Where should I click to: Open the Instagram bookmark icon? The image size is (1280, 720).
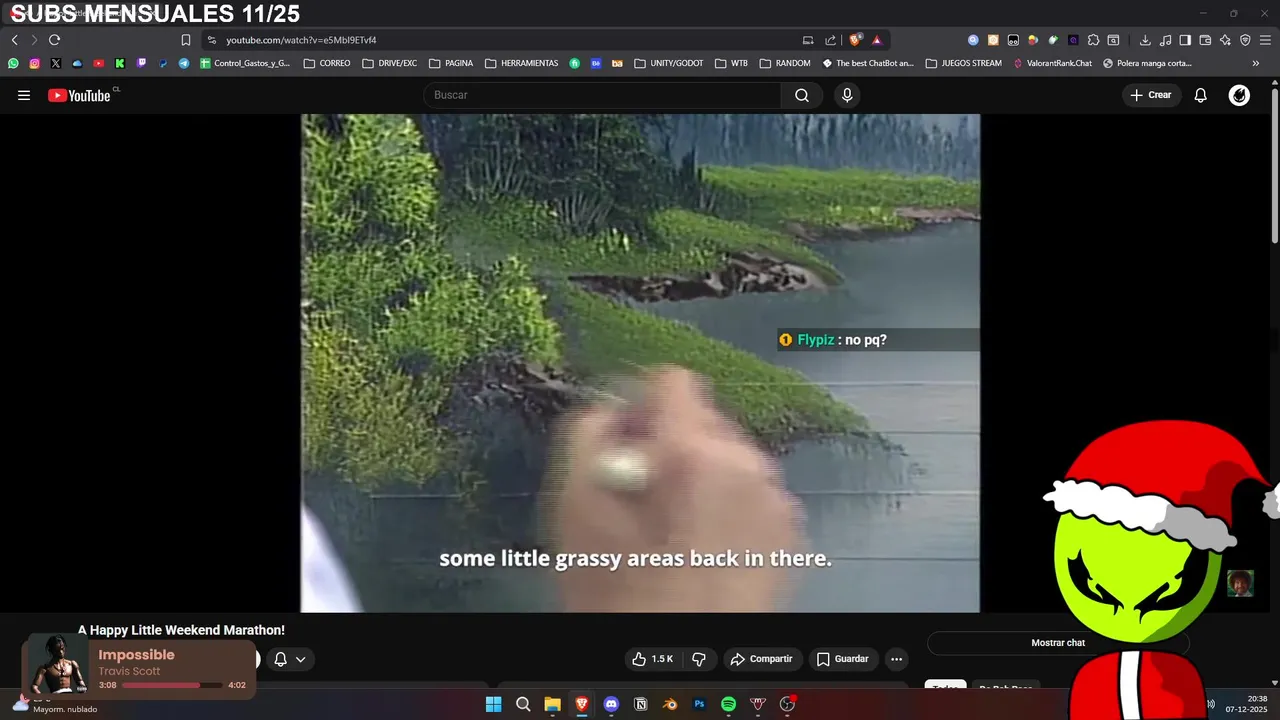point(34,63)
